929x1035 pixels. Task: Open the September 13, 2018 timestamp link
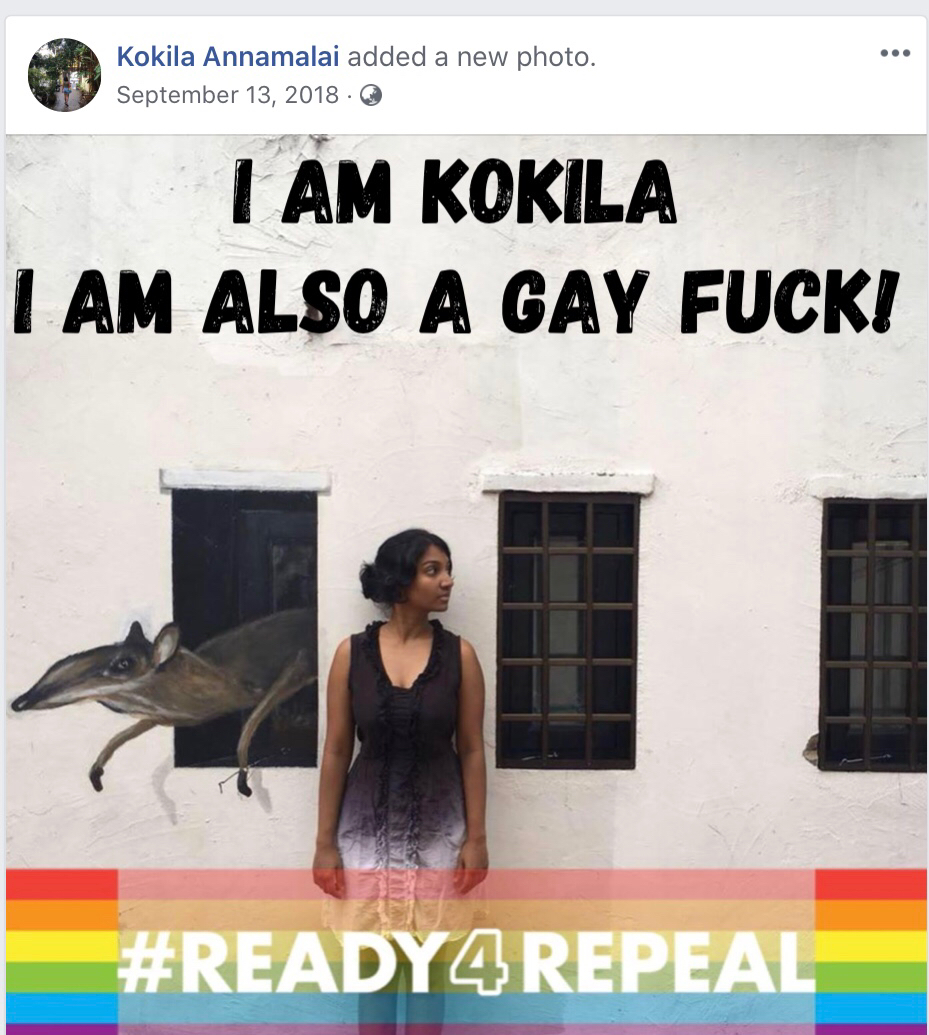coord(227,95)
